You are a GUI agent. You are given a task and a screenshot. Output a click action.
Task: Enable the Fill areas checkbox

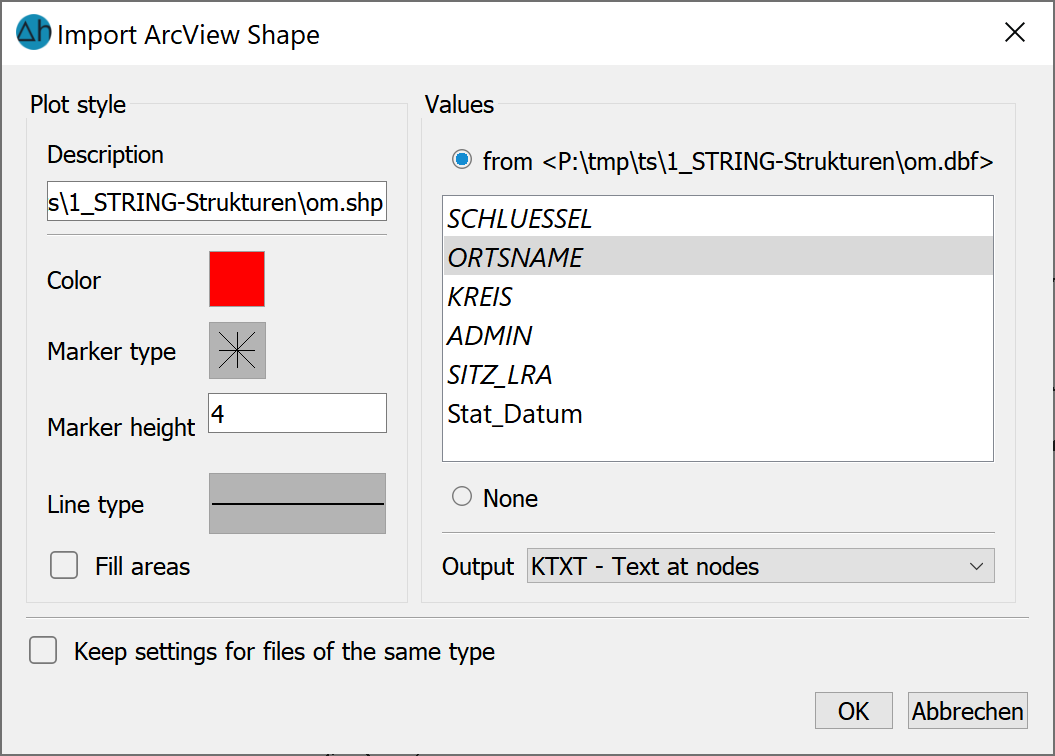[x=64, y=566]
